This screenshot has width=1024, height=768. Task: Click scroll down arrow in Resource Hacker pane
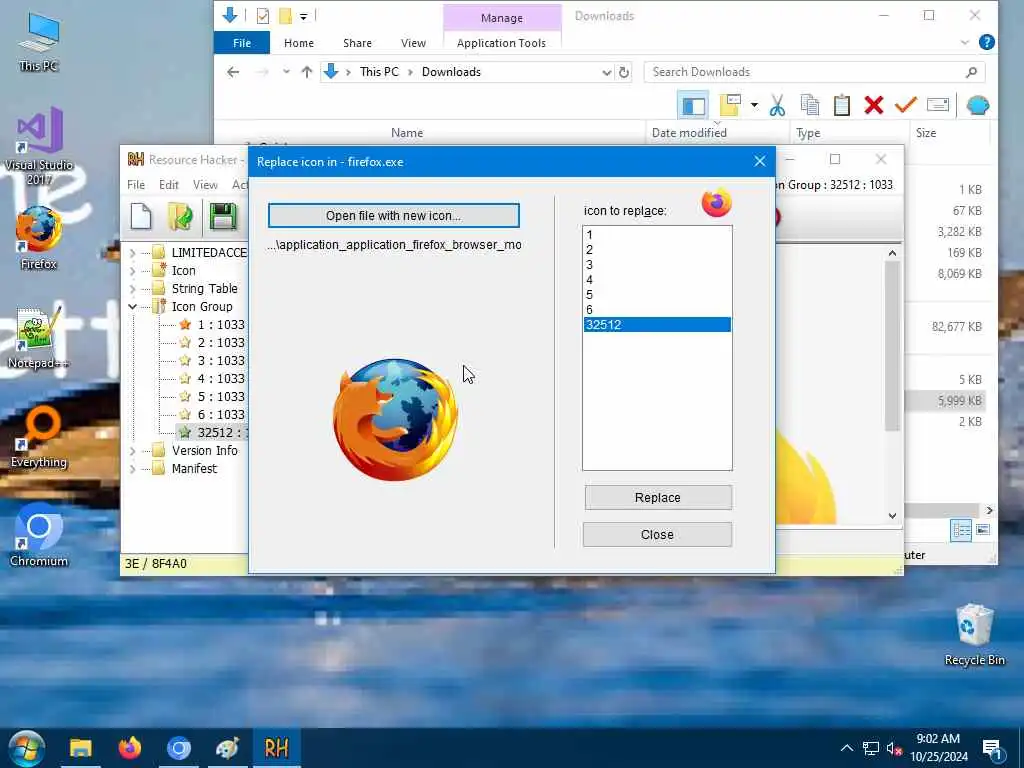892,516
